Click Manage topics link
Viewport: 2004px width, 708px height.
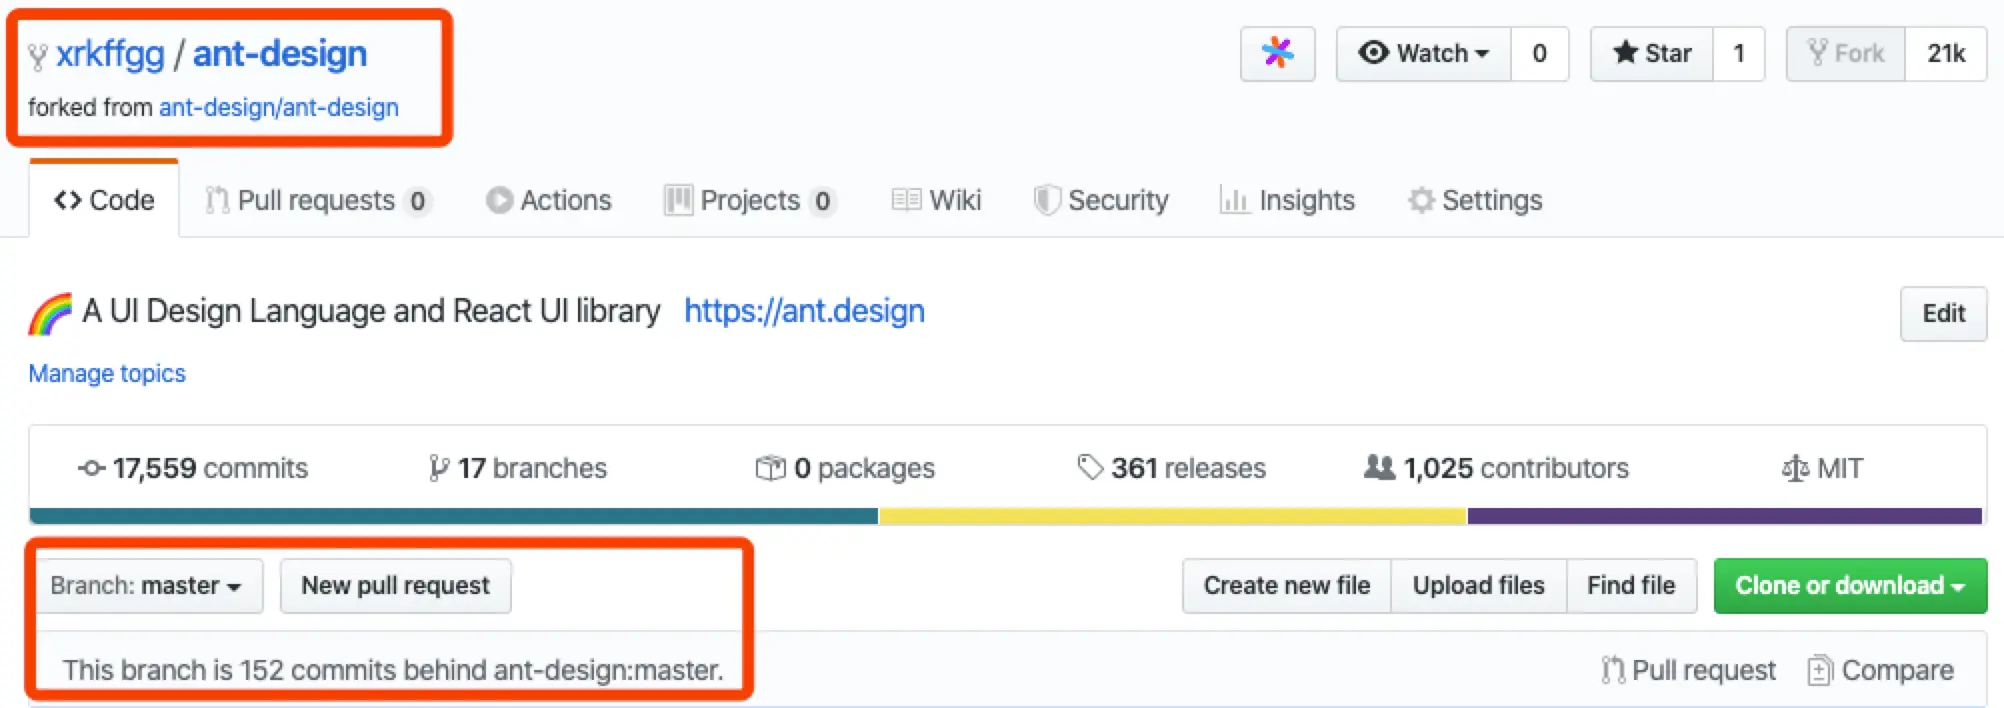107,373
